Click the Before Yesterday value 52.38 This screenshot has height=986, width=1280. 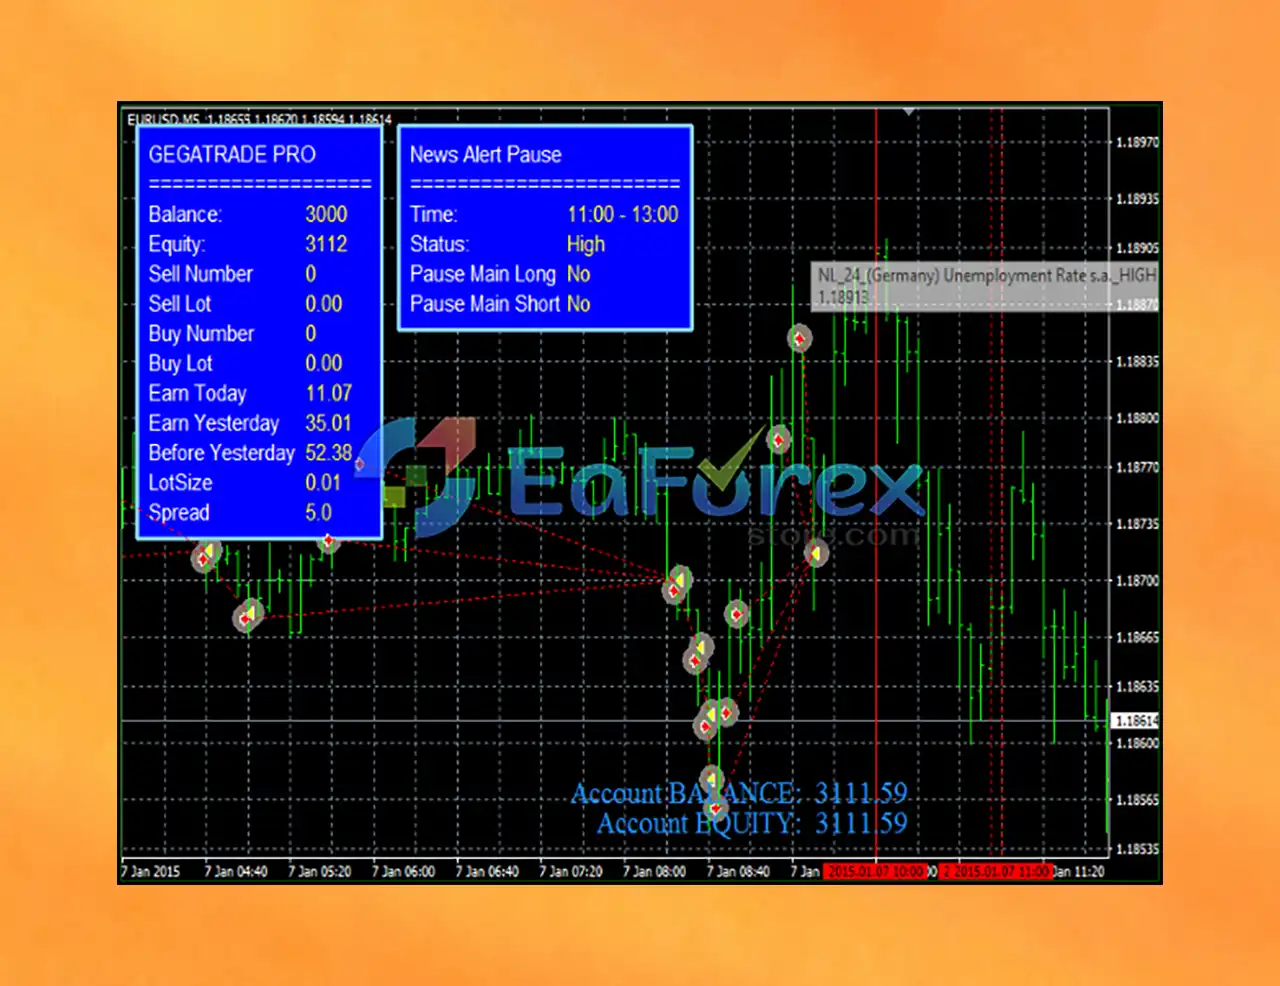click(329, 453)
